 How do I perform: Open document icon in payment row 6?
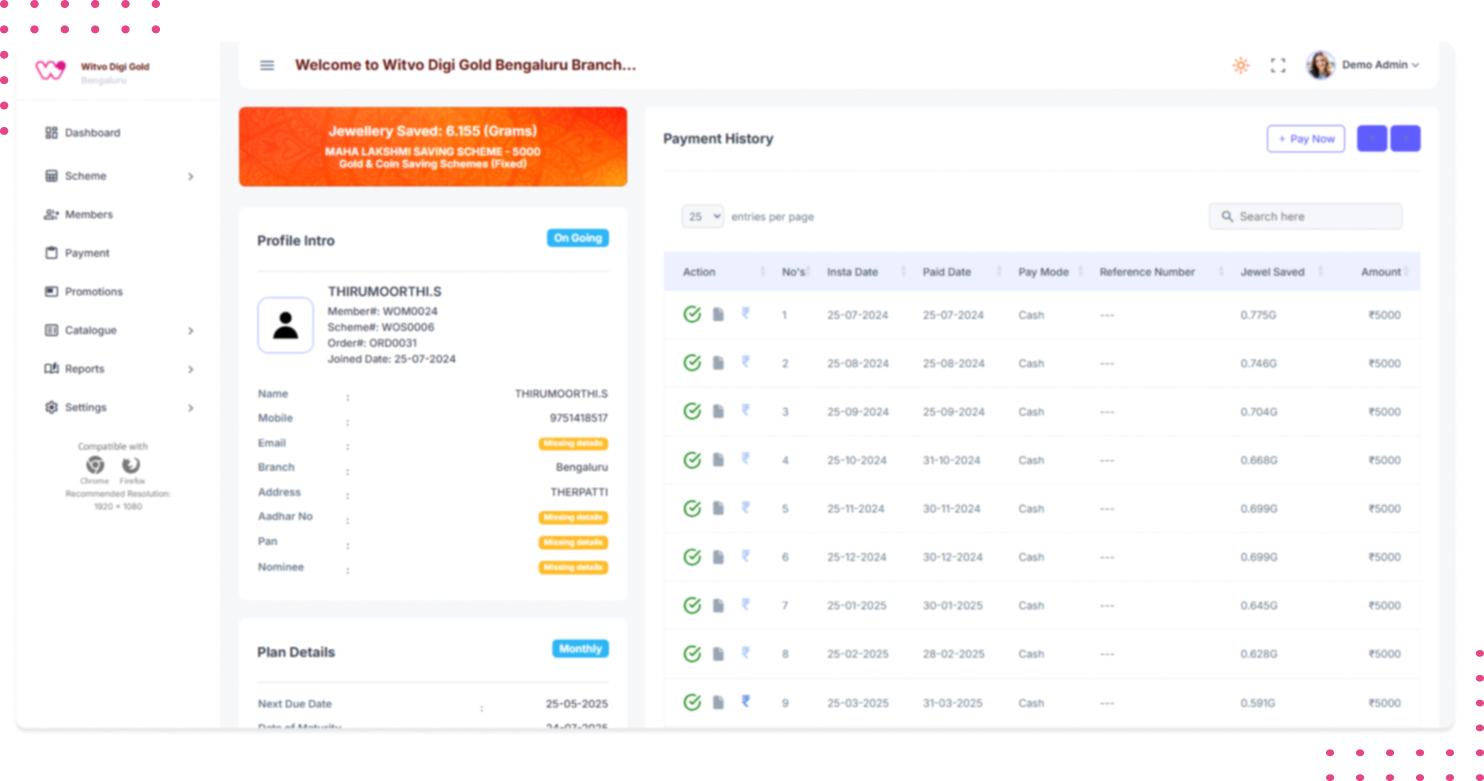point(718,557)
